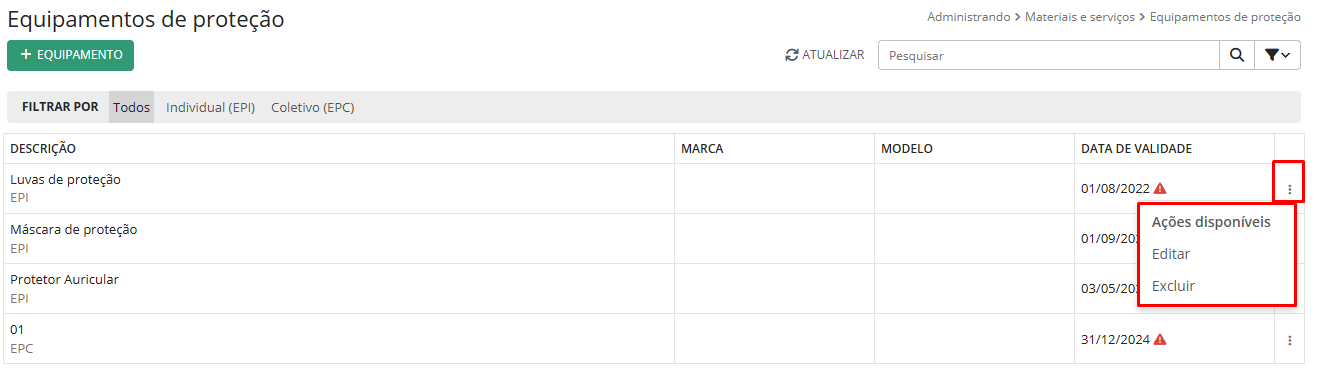Open three-dot menu for row 01 EPC
Screen dimensions: 1318x380
pos(1289,340)
